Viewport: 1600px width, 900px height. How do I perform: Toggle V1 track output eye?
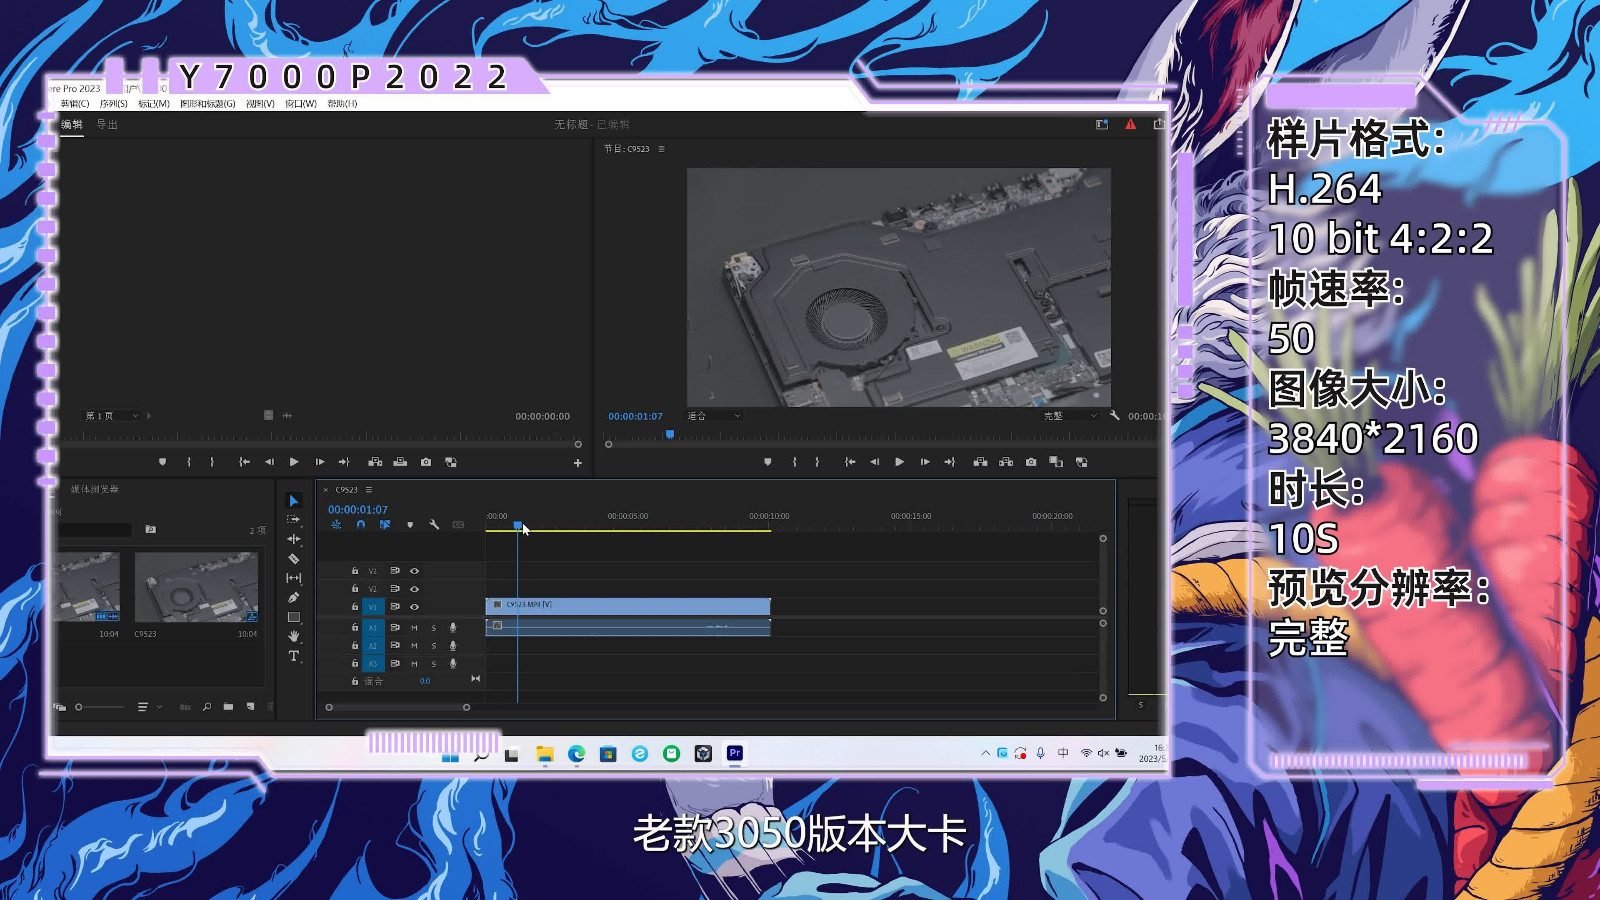point(414,607)
